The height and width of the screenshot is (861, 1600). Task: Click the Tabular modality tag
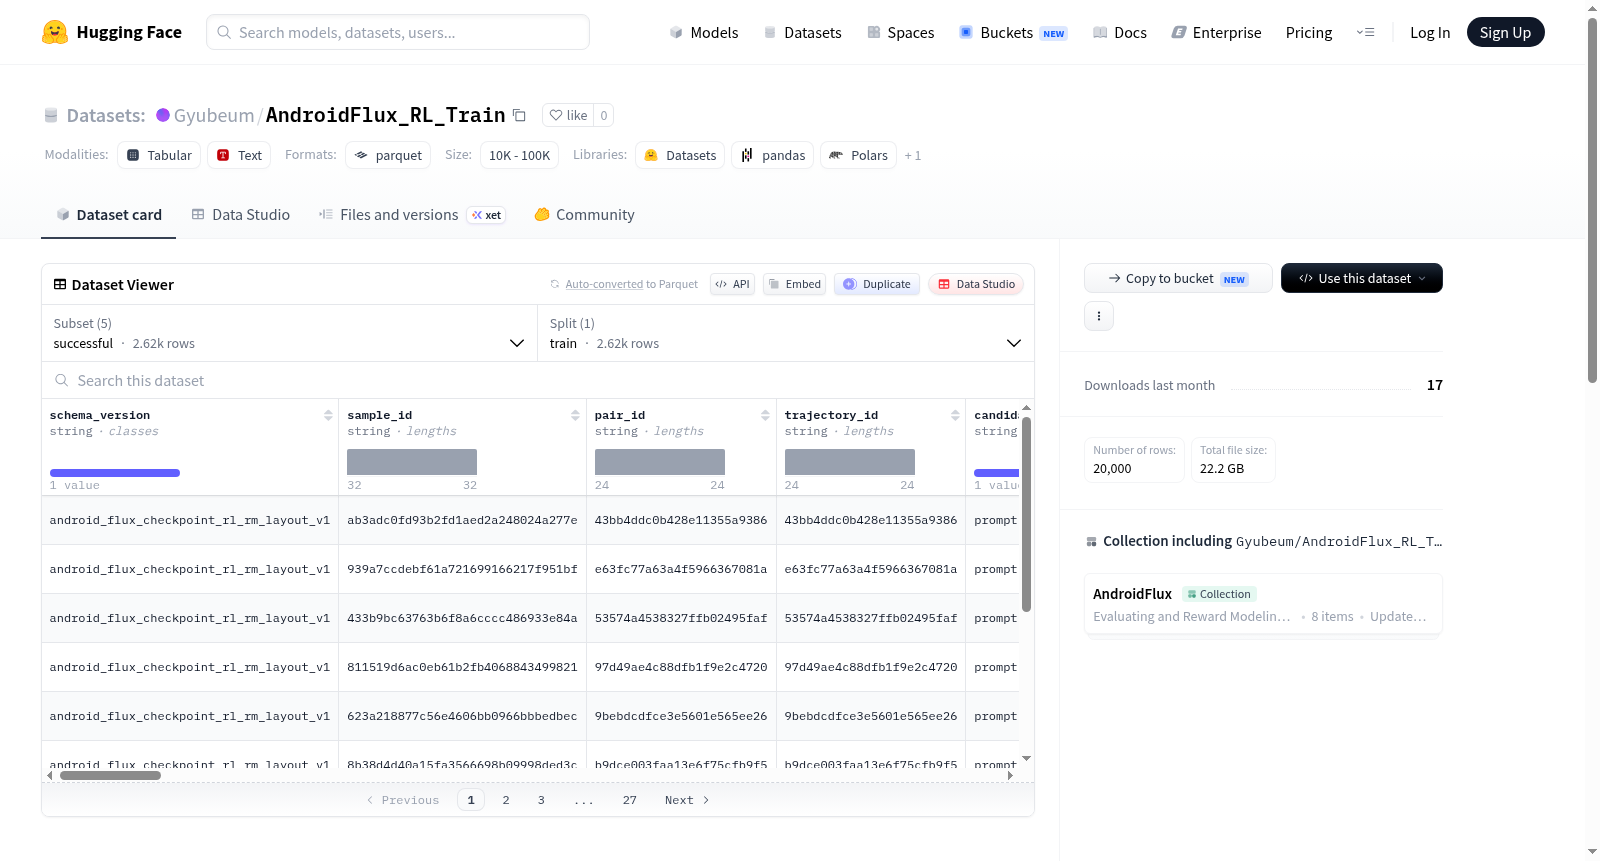pos(159,155)
